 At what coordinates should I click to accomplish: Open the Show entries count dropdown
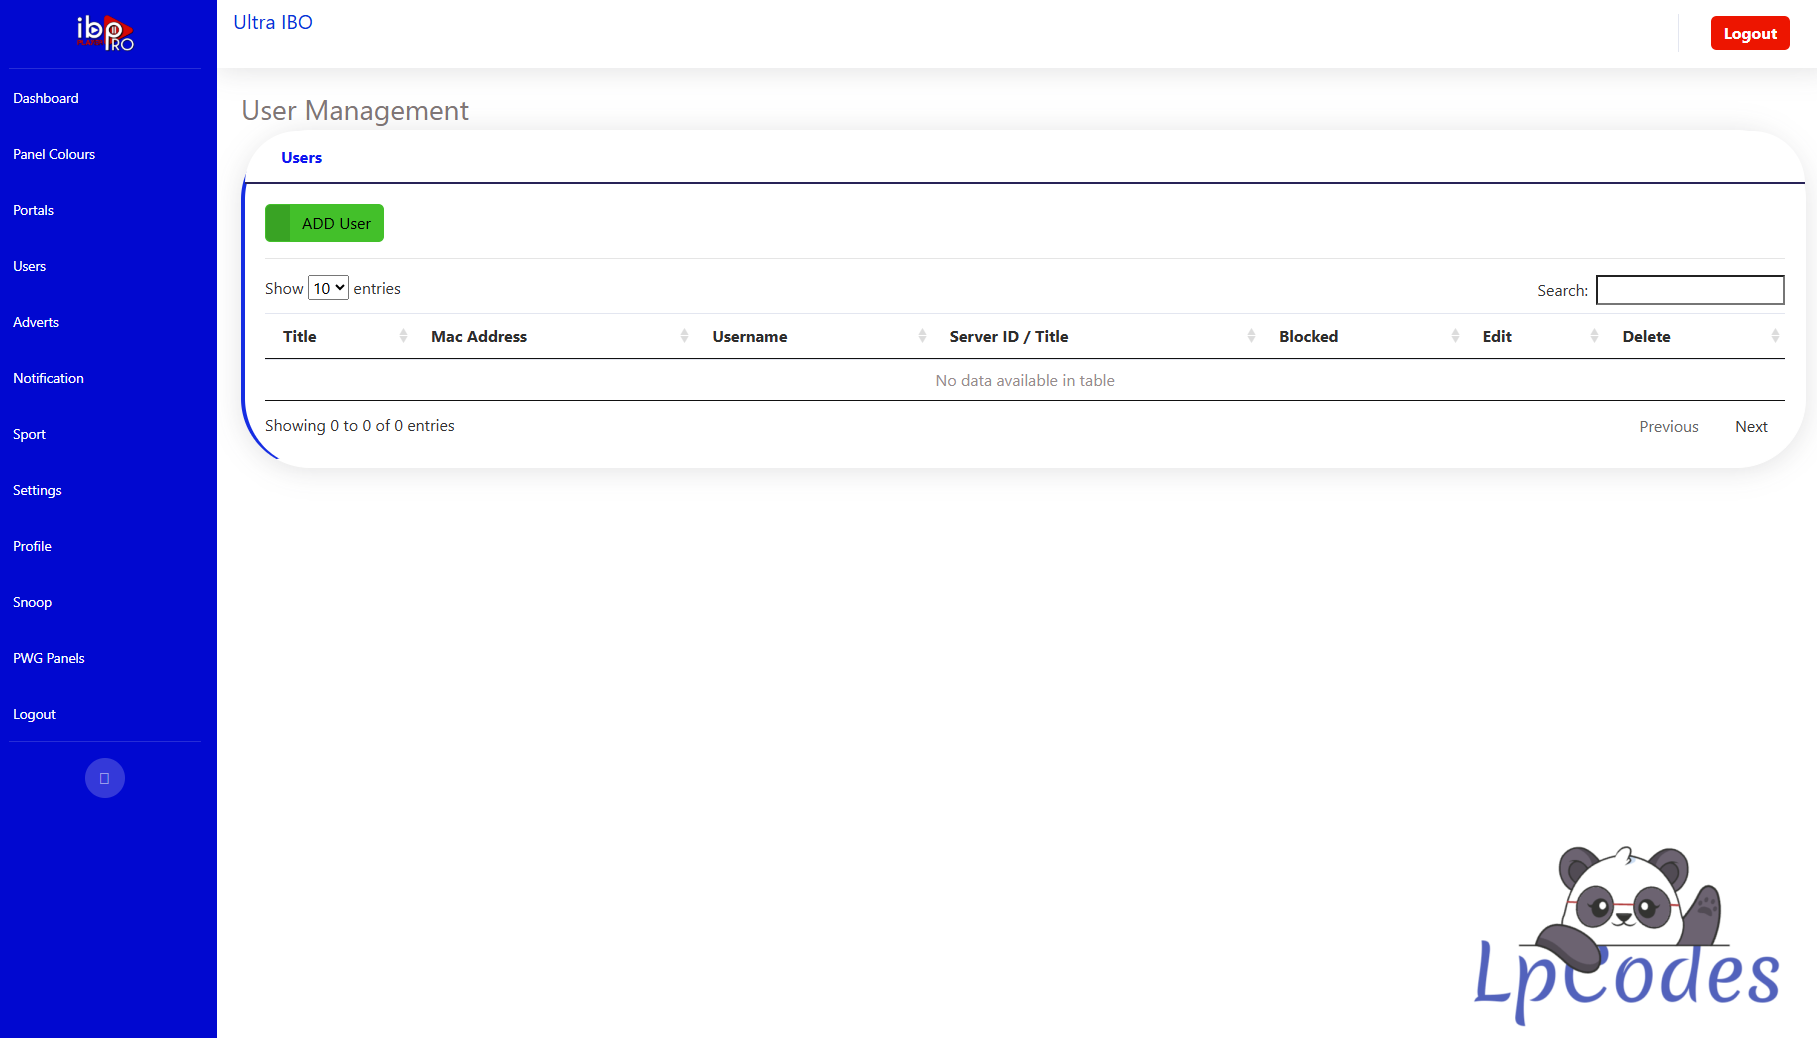click(x=328, y=288)
